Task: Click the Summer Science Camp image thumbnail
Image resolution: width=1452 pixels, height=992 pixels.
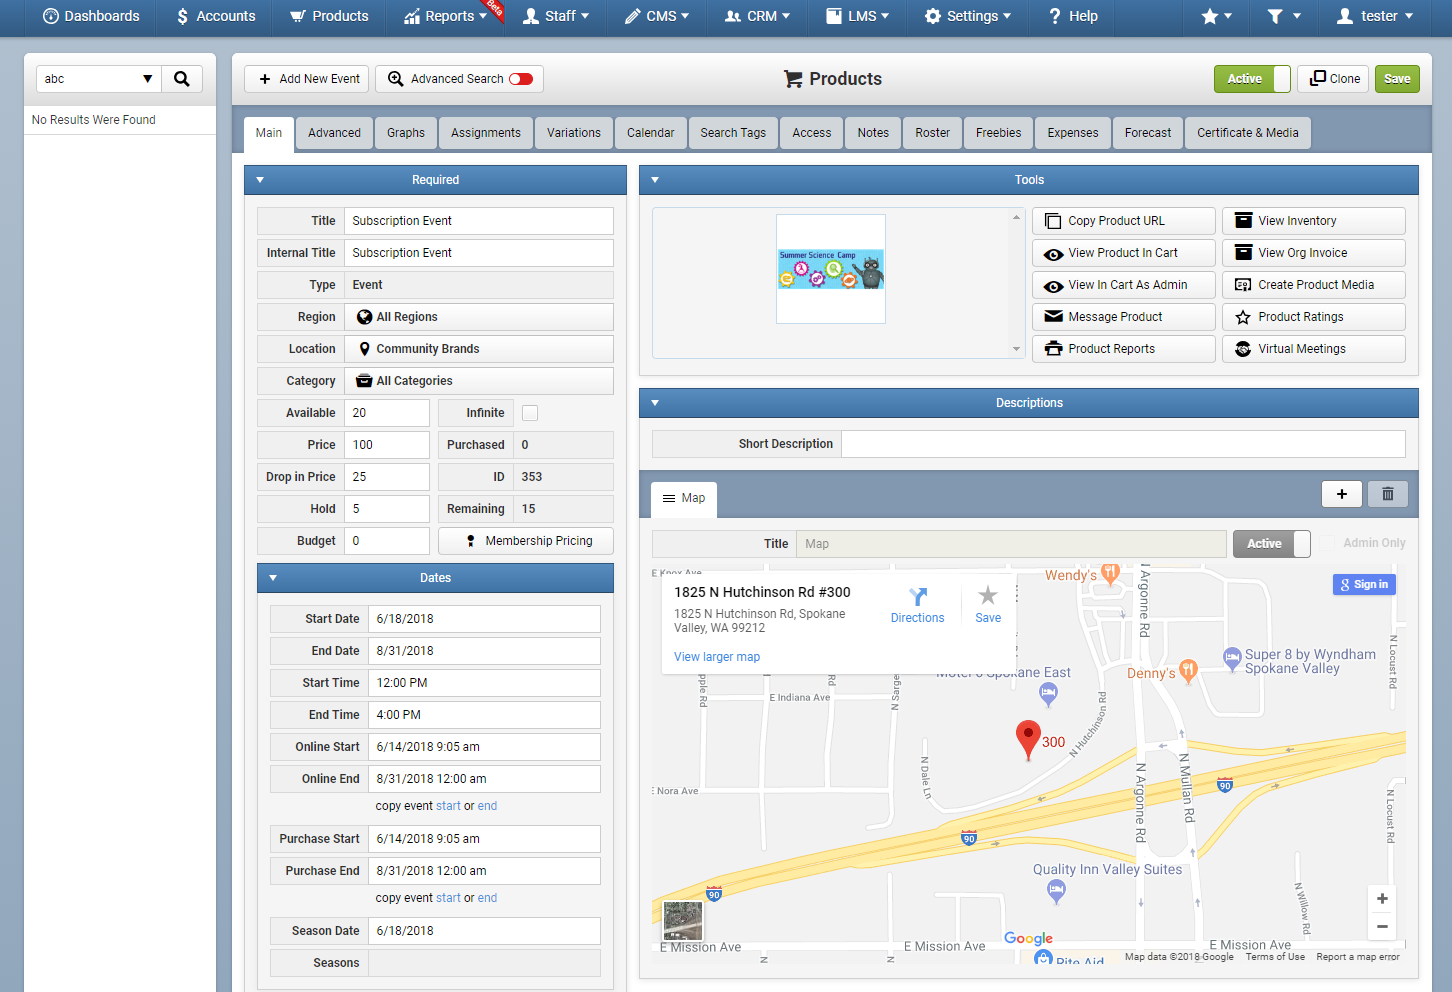Action: 831,269
